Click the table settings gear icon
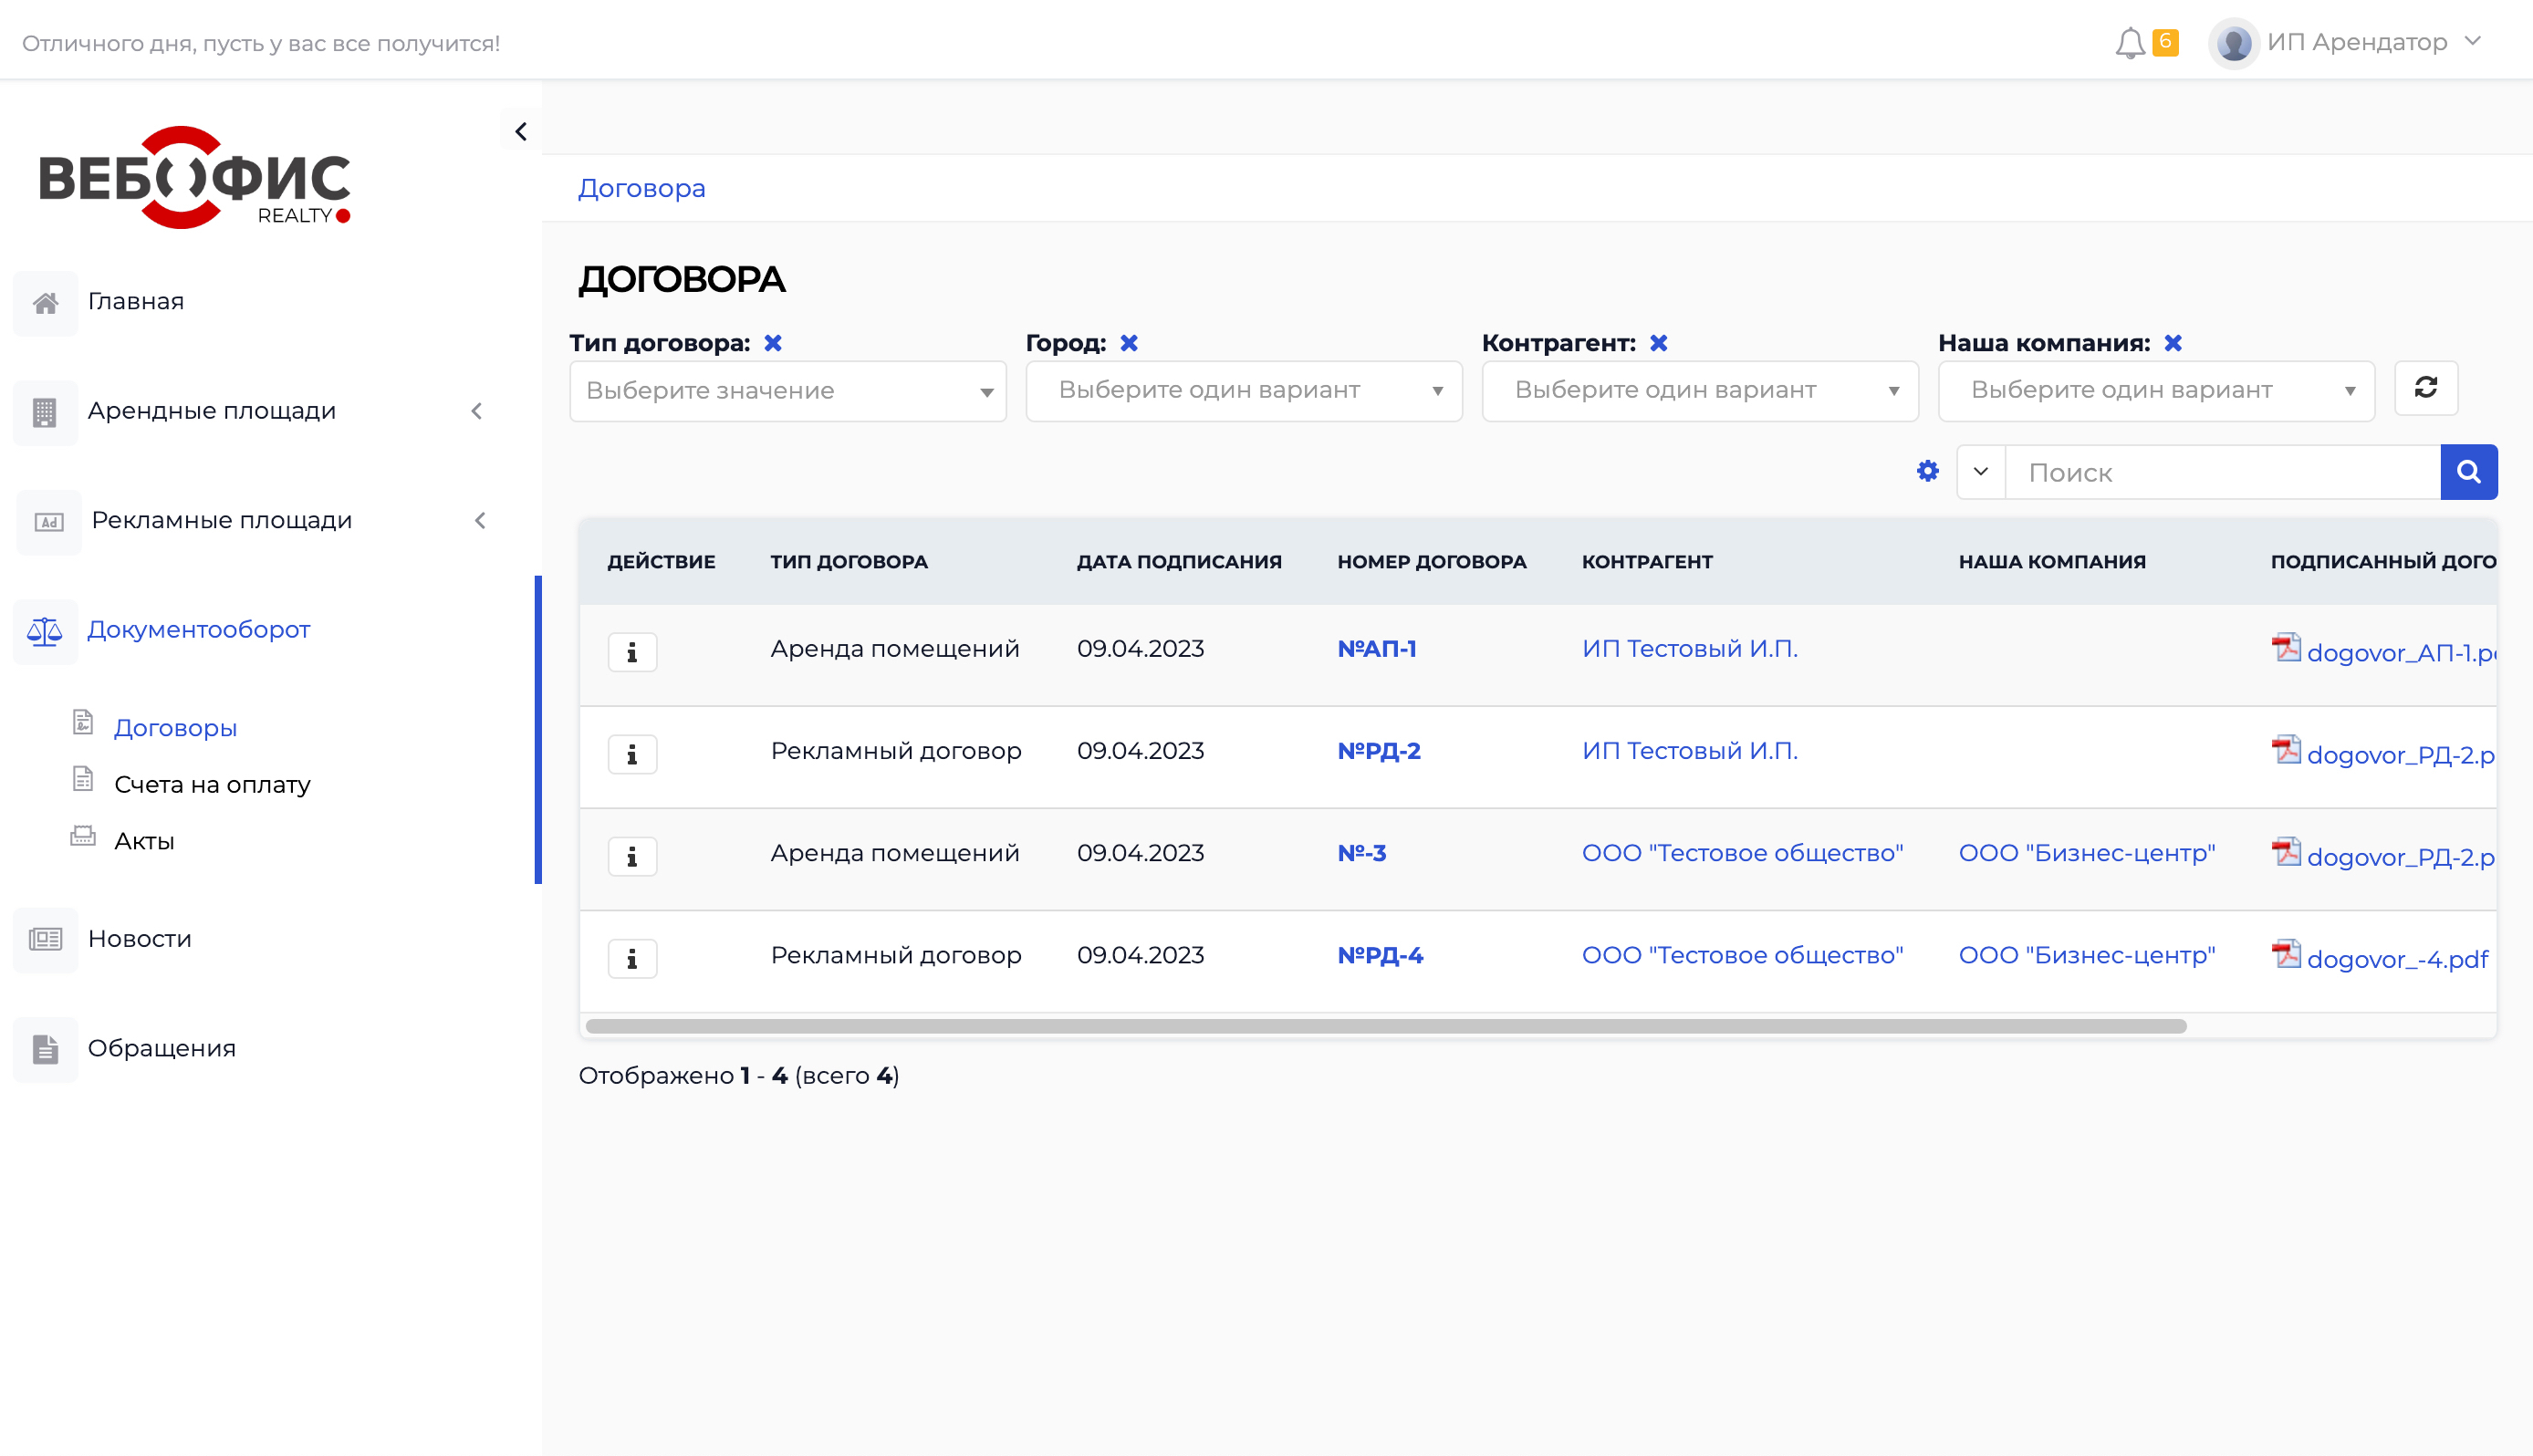Image resolution: width=2533 pixels, height=1456 pixels. click(x=1926, y=470)
